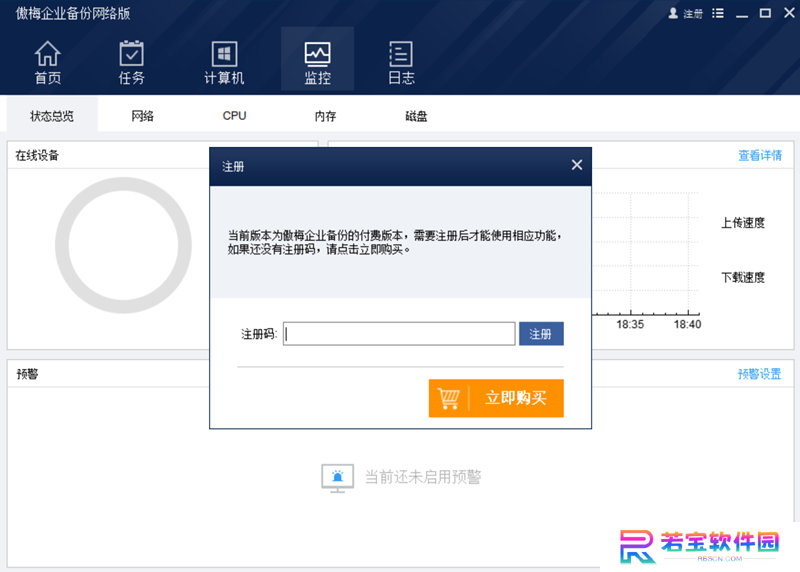Screen dimensions: 800x572
Task: Switch to the 内存 tab
Action: (325, 116)
